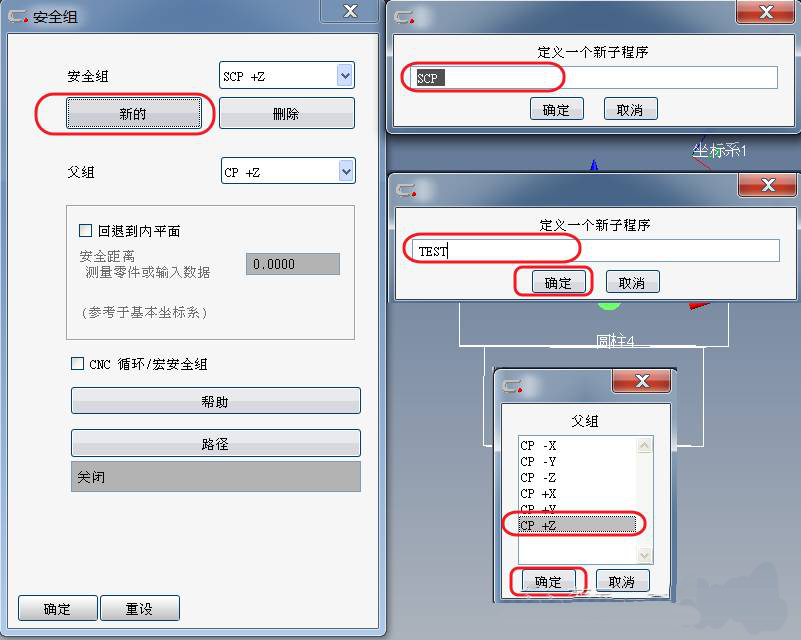801x640 pixels.
Task: Click the 重设 button
Action: coord(139,608)
